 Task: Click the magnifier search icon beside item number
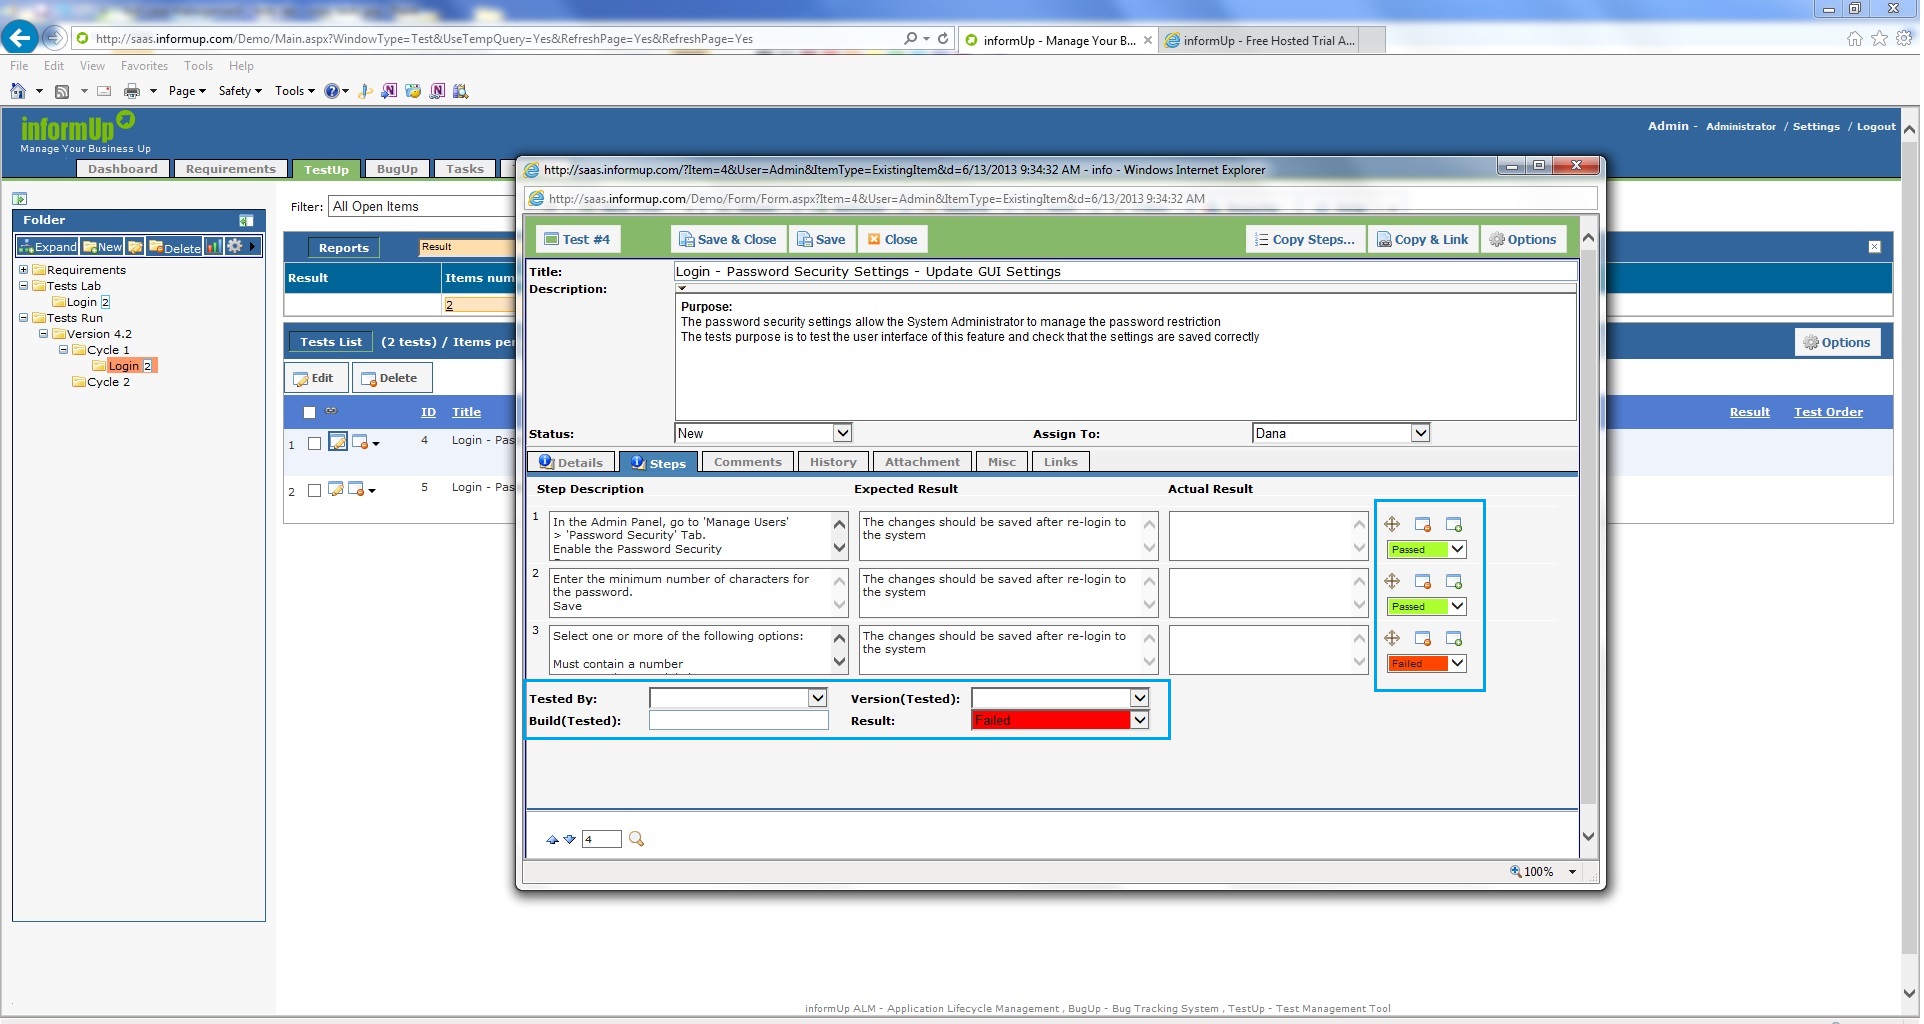click(638, 840)
